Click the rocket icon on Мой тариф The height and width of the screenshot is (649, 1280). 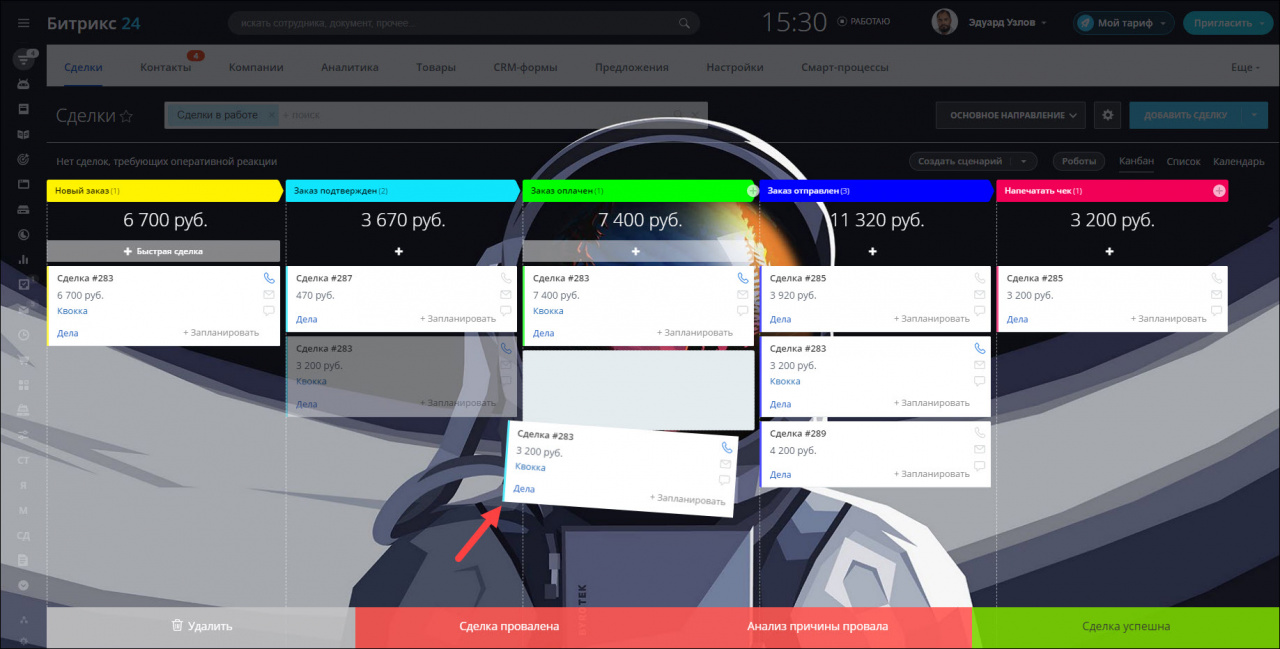coord(1087,23)
